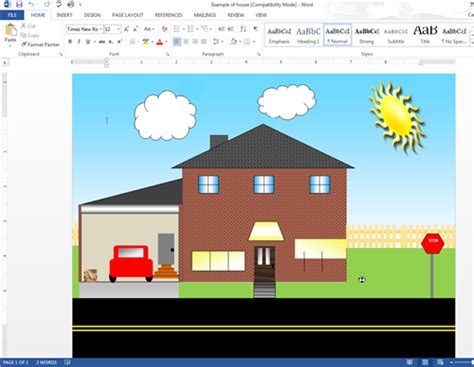Click the Redo/Repeat icon in quick access toolbar
The width and height of the screenshot is (474, 367).
coord(47,4)
